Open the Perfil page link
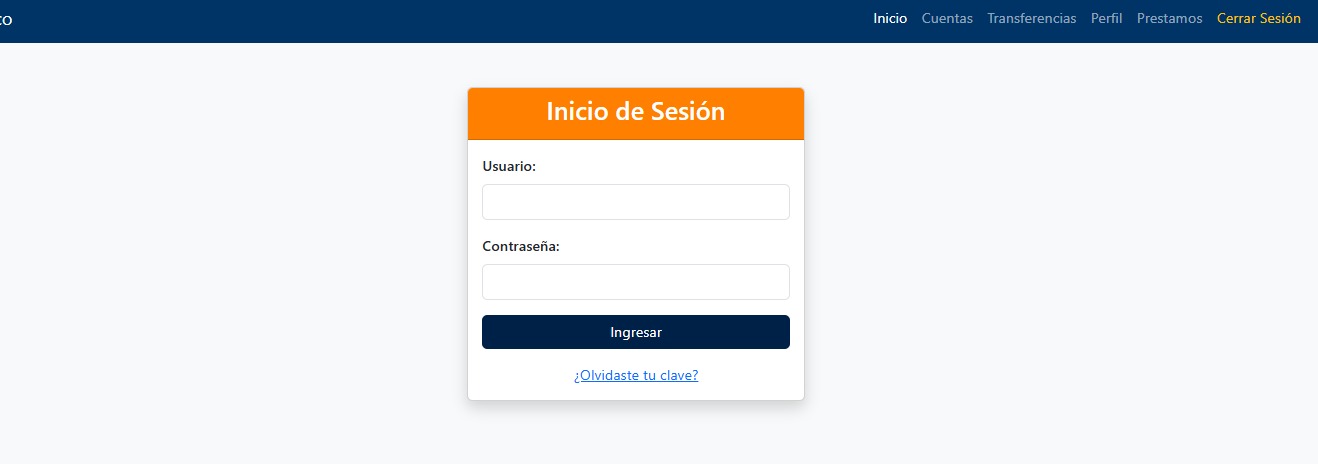This screenshot has height=464, width=1318. tap(1106, 18)
